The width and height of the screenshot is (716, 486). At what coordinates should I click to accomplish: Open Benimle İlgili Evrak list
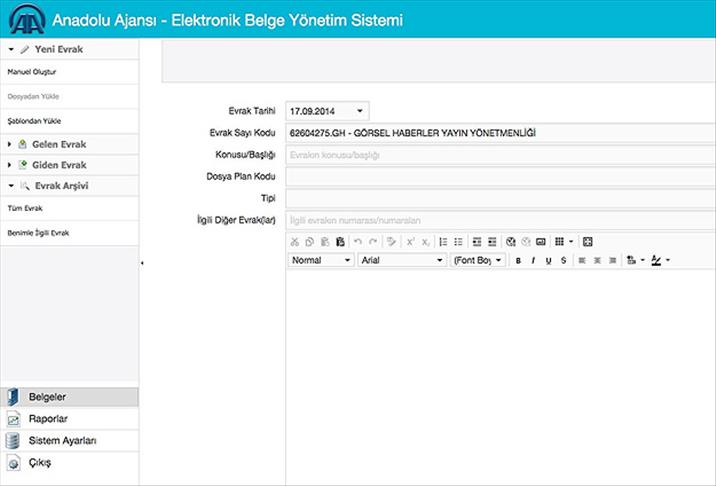tap(69, 233)
